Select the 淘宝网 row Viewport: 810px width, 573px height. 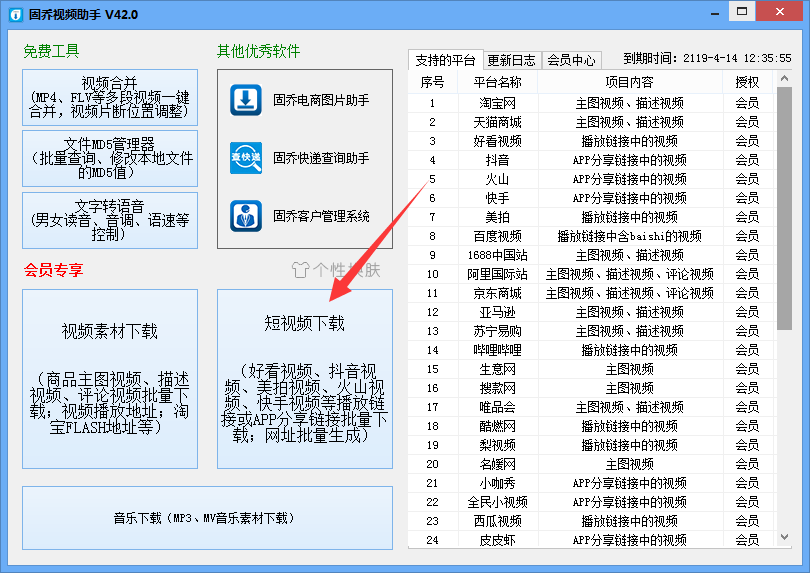pyautogui.click(x=592, y=103)
